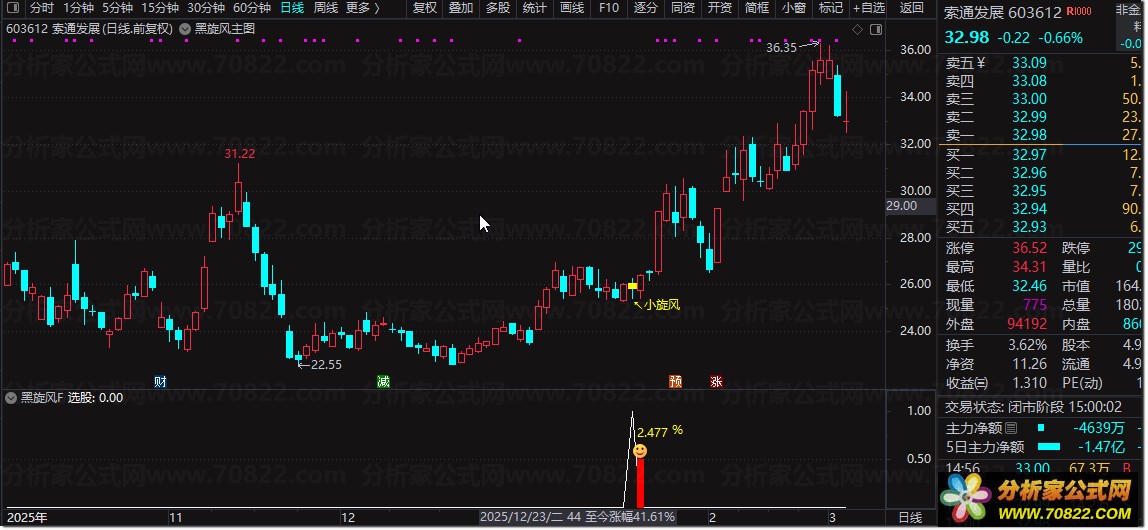Click the 逐分 toolbar button
This screenshot has width=1148, height=530.
tap(646, 8)
